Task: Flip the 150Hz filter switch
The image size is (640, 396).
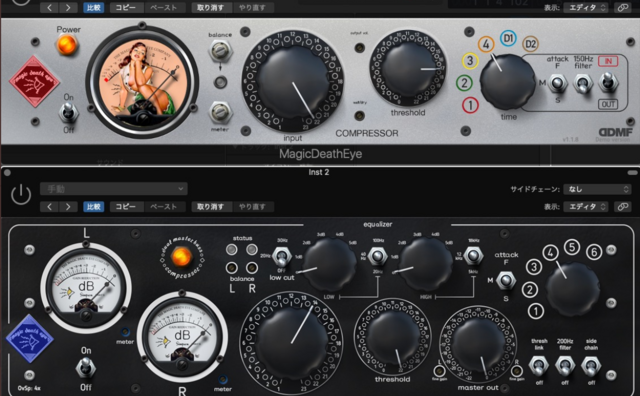Action: pyautogui.click(x=583, y=84)
